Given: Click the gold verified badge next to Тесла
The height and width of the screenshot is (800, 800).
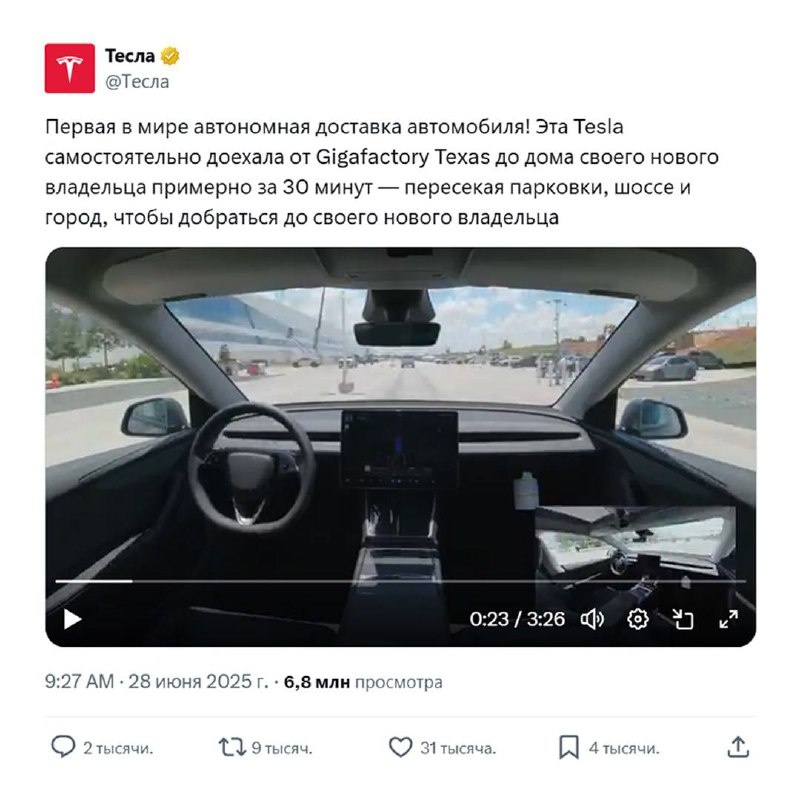Looking at the screenshot, I should click(170, 56).
